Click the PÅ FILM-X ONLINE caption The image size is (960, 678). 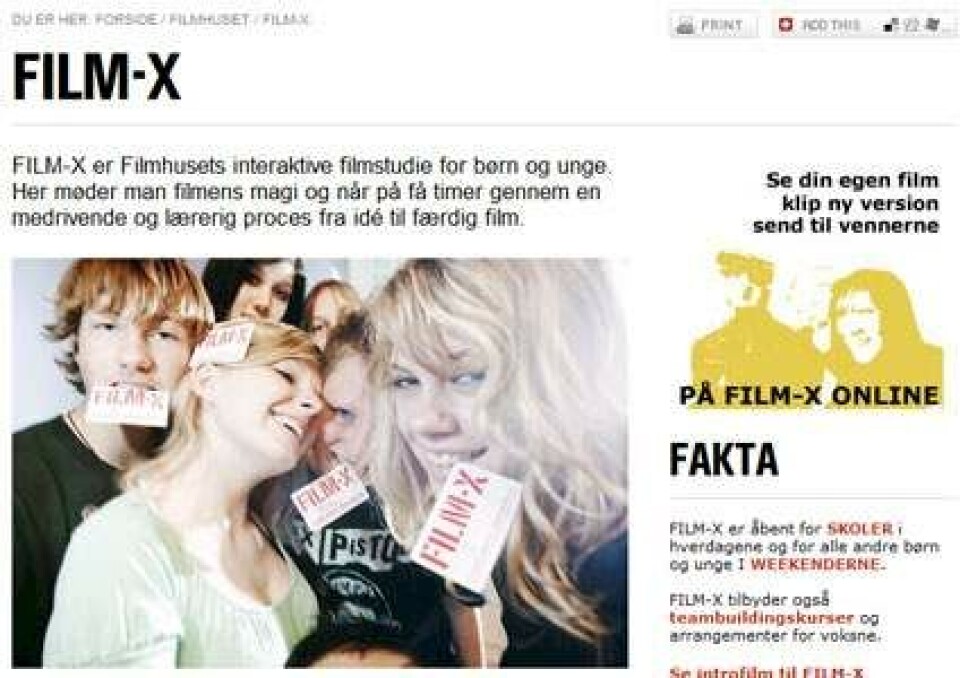pyautogui.click(x=809, y=396)
